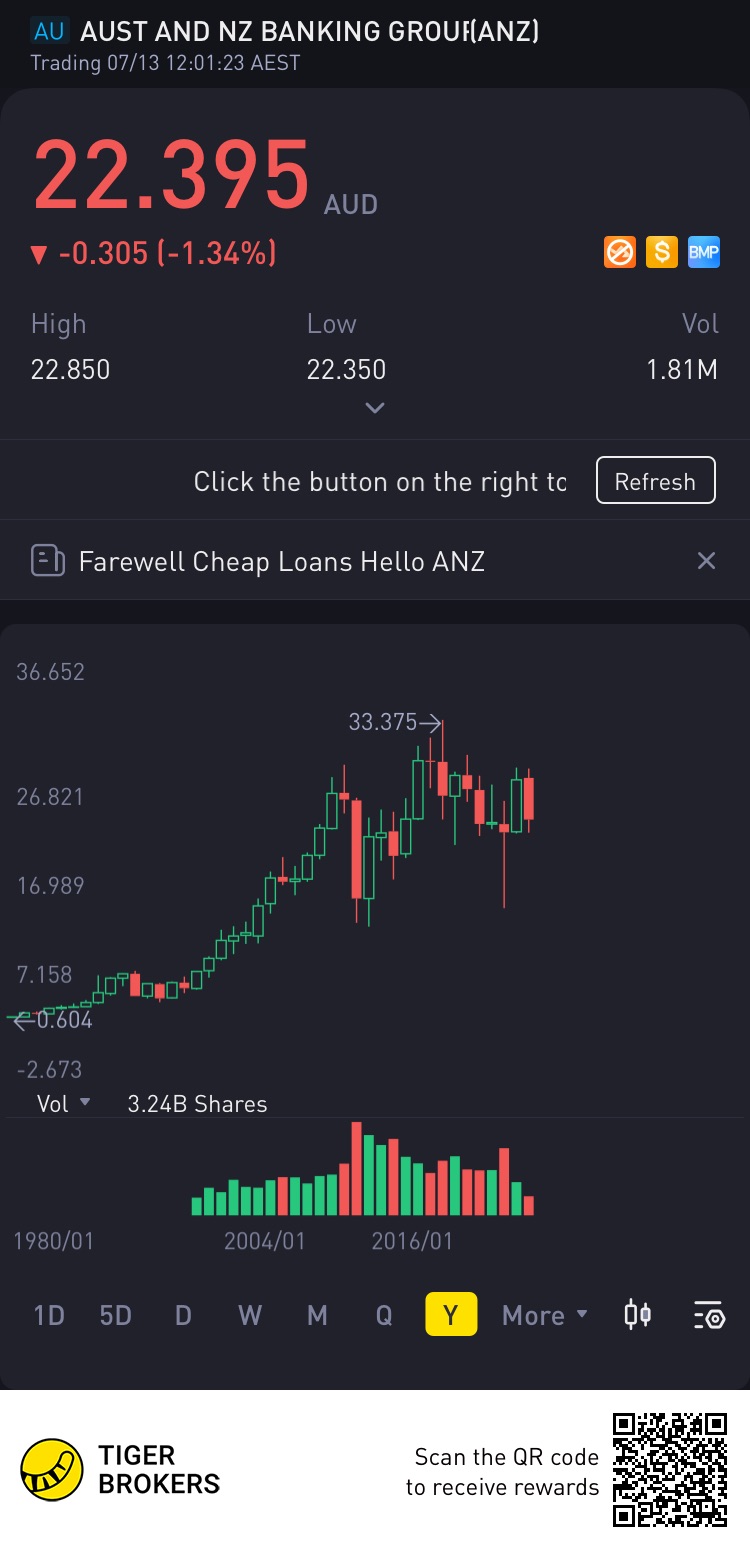This screenshot has height=1550, width=750.
Task: Tap the QR code for rewards
Action: [x=669, y=1469]
